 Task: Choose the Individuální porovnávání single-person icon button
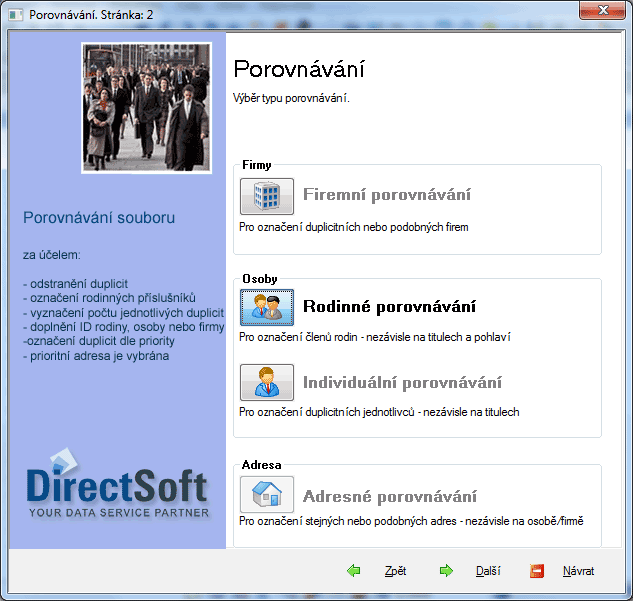tap(267, 382)
